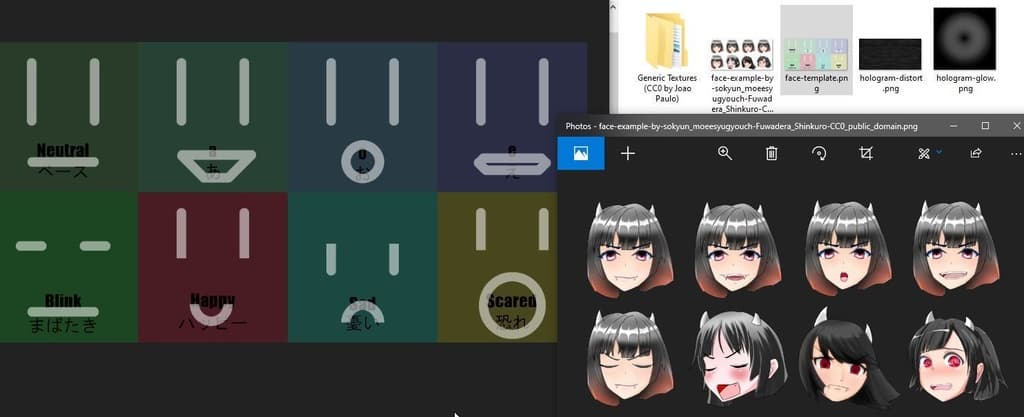Image resolution: width=1024 pixels, height=417 pixels.
Task: Click the Explorer scrollbar up arrow
Action: point(614,5)
